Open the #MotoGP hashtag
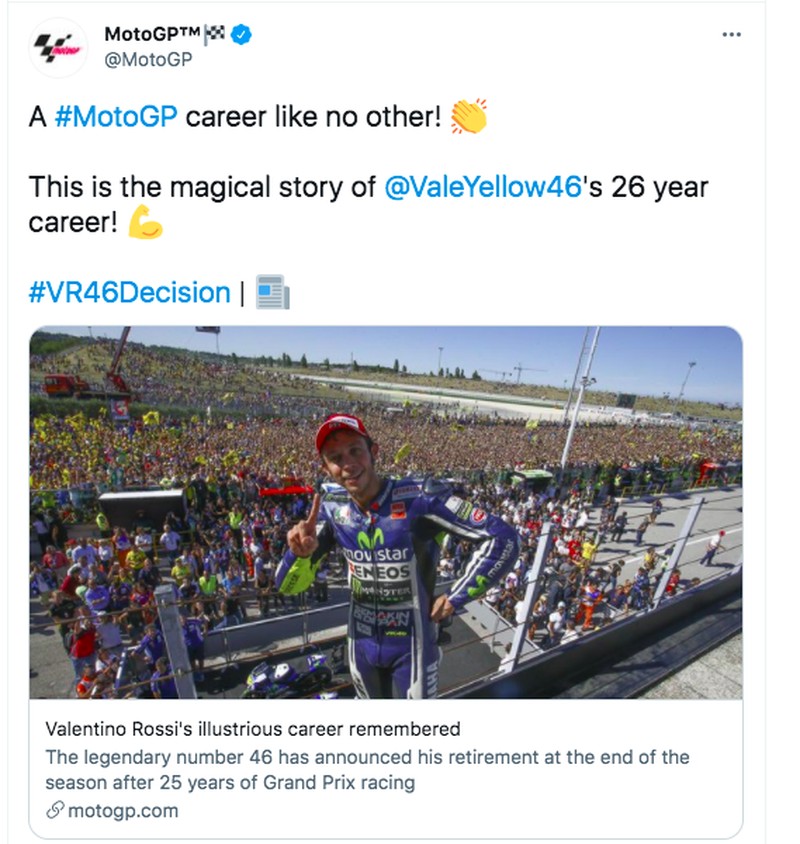800x844 pixels. click(117, 116)
